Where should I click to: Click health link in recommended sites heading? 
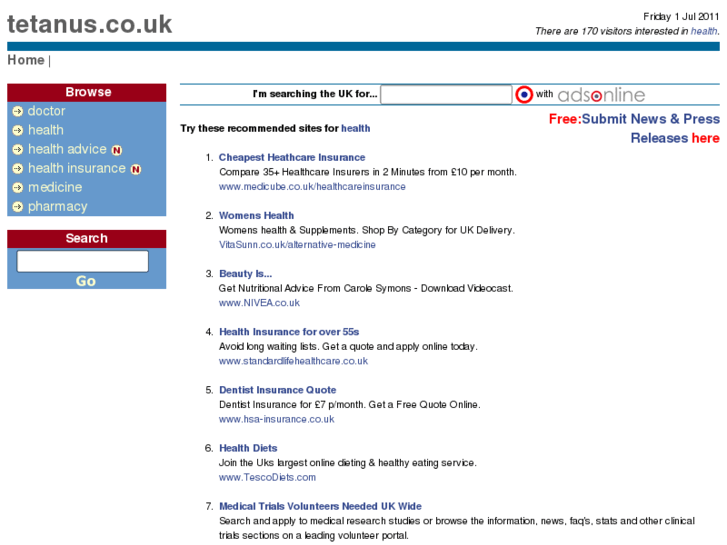[x=356, y=128]
